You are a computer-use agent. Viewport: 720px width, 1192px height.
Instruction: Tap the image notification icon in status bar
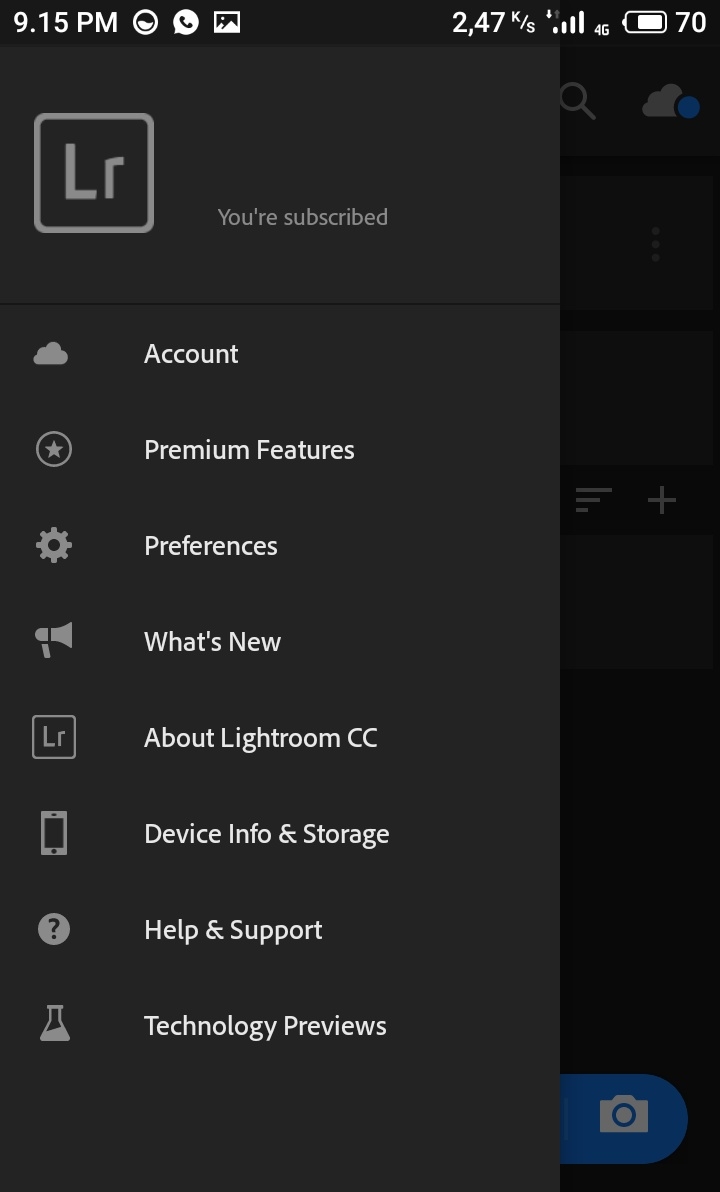click(x=227, y=22)
